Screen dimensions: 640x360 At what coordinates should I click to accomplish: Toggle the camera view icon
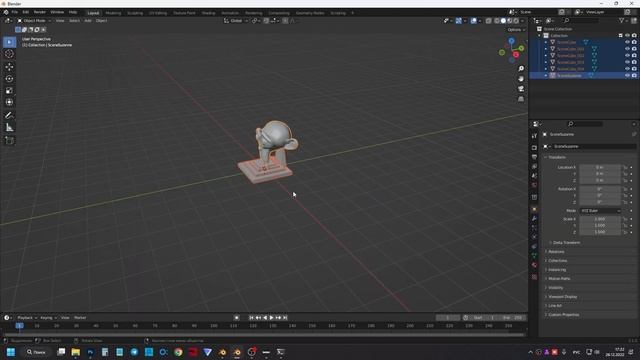pyautogui.click(x=521, y=89)
